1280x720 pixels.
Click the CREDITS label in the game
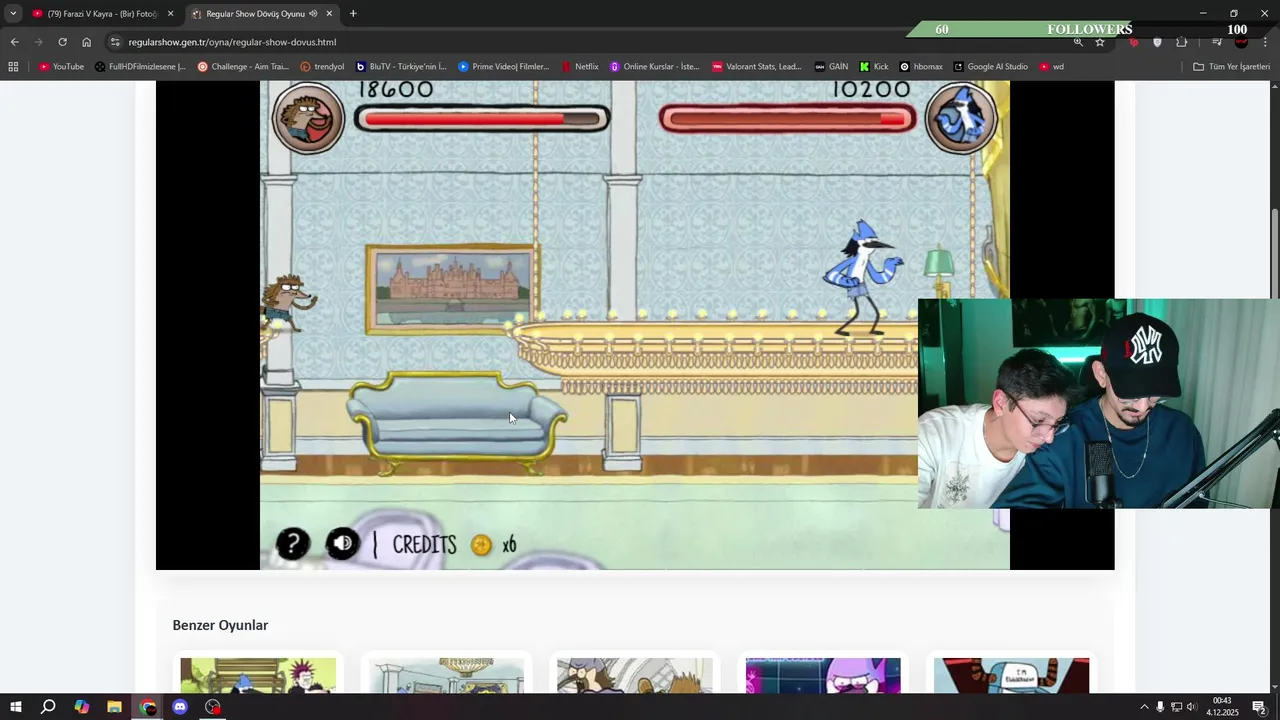(424, 545)
